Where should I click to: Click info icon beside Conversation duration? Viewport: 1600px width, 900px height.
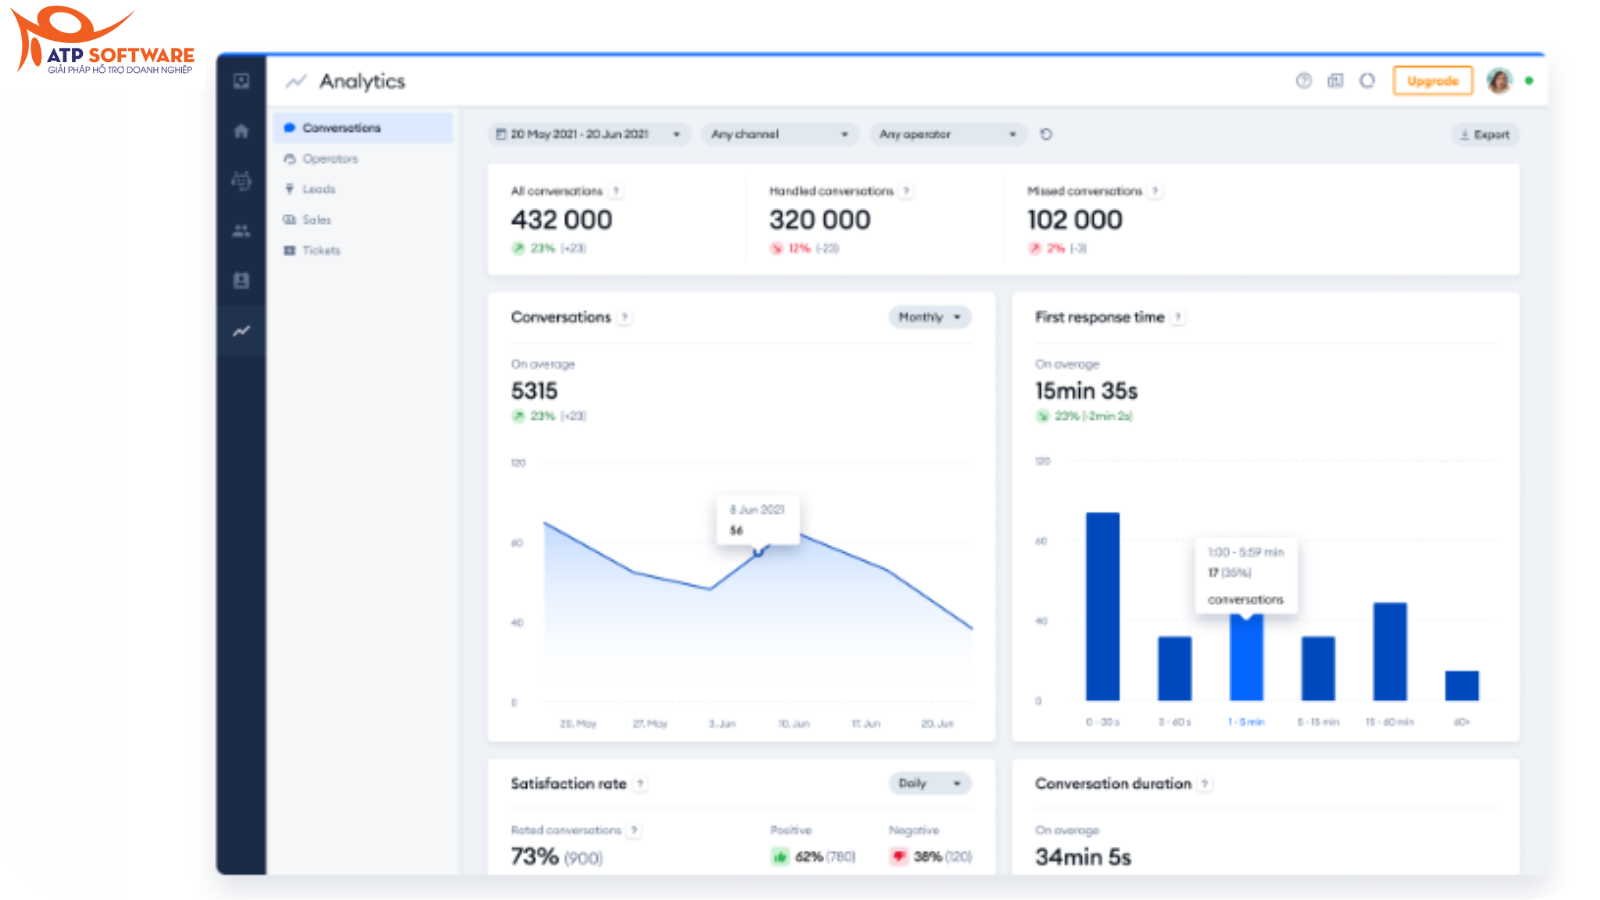(x=1205, y=784)
